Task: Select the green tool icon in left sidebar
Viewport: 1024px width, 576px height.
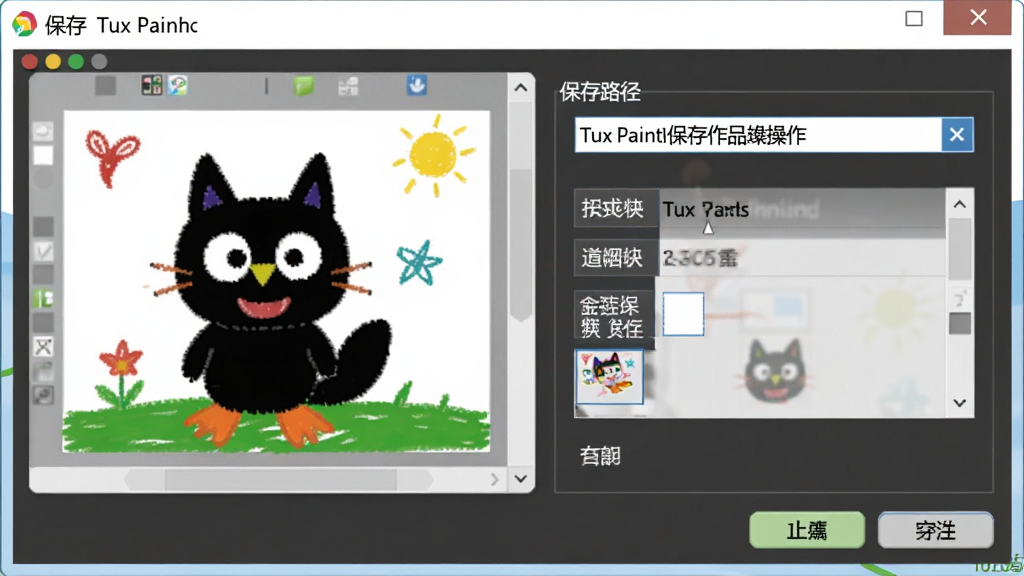Action: point(43,298)
